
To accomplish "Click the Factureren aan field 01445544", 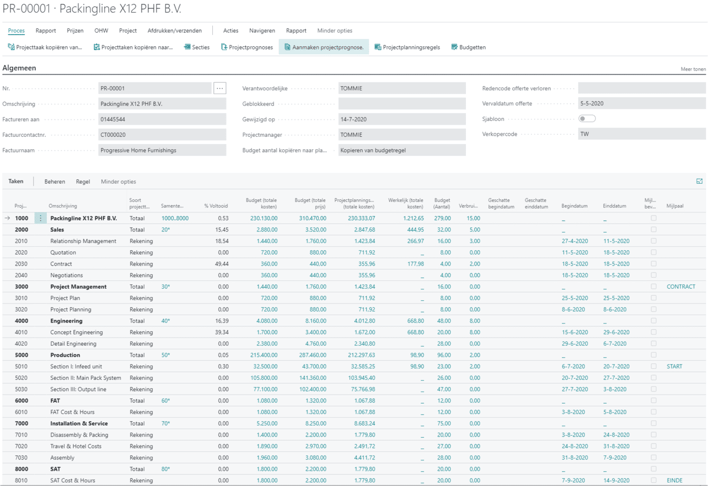I will [x=162, y=119].
